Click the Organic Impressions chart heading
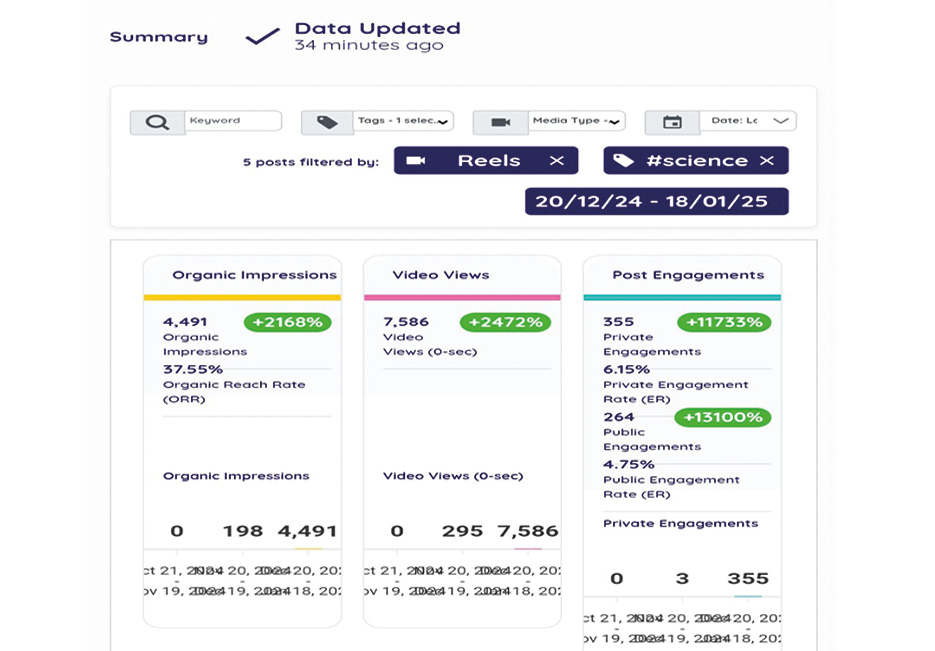The width and height of the screenshot is (935, 651). [x=236, y=476]
